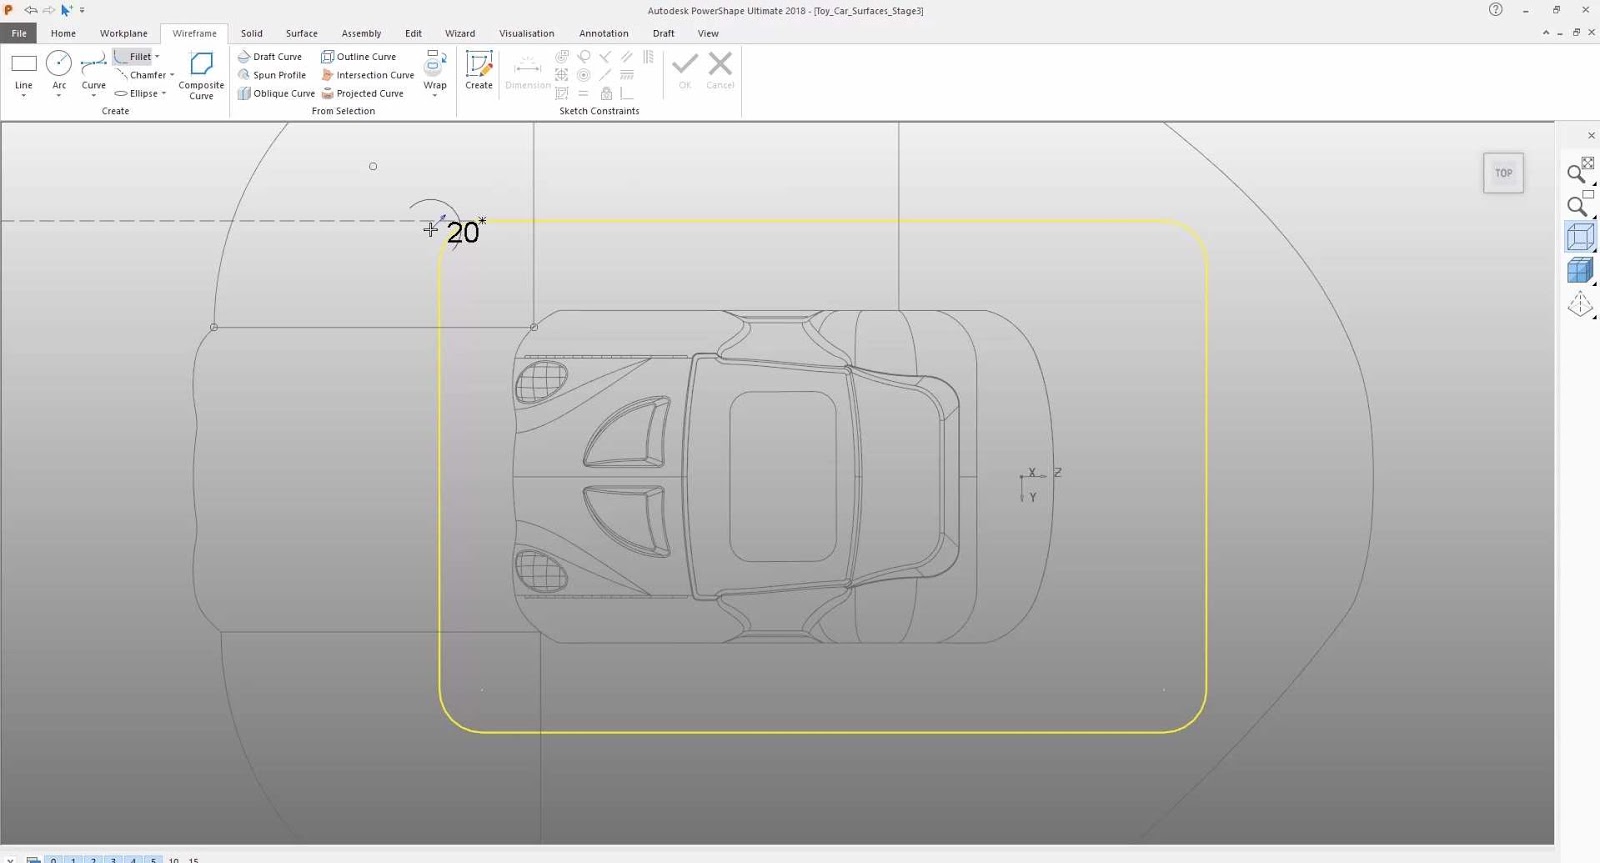Switch to the Home tab
Screen dimensions: 1600x863
[63, 33]
